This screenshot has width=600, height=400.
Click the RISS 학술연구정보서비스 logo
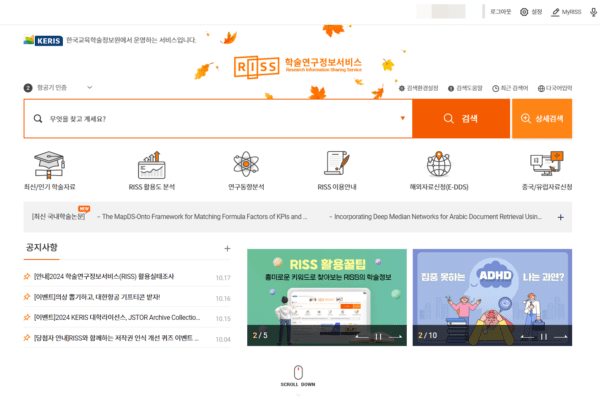coord(299,67)
